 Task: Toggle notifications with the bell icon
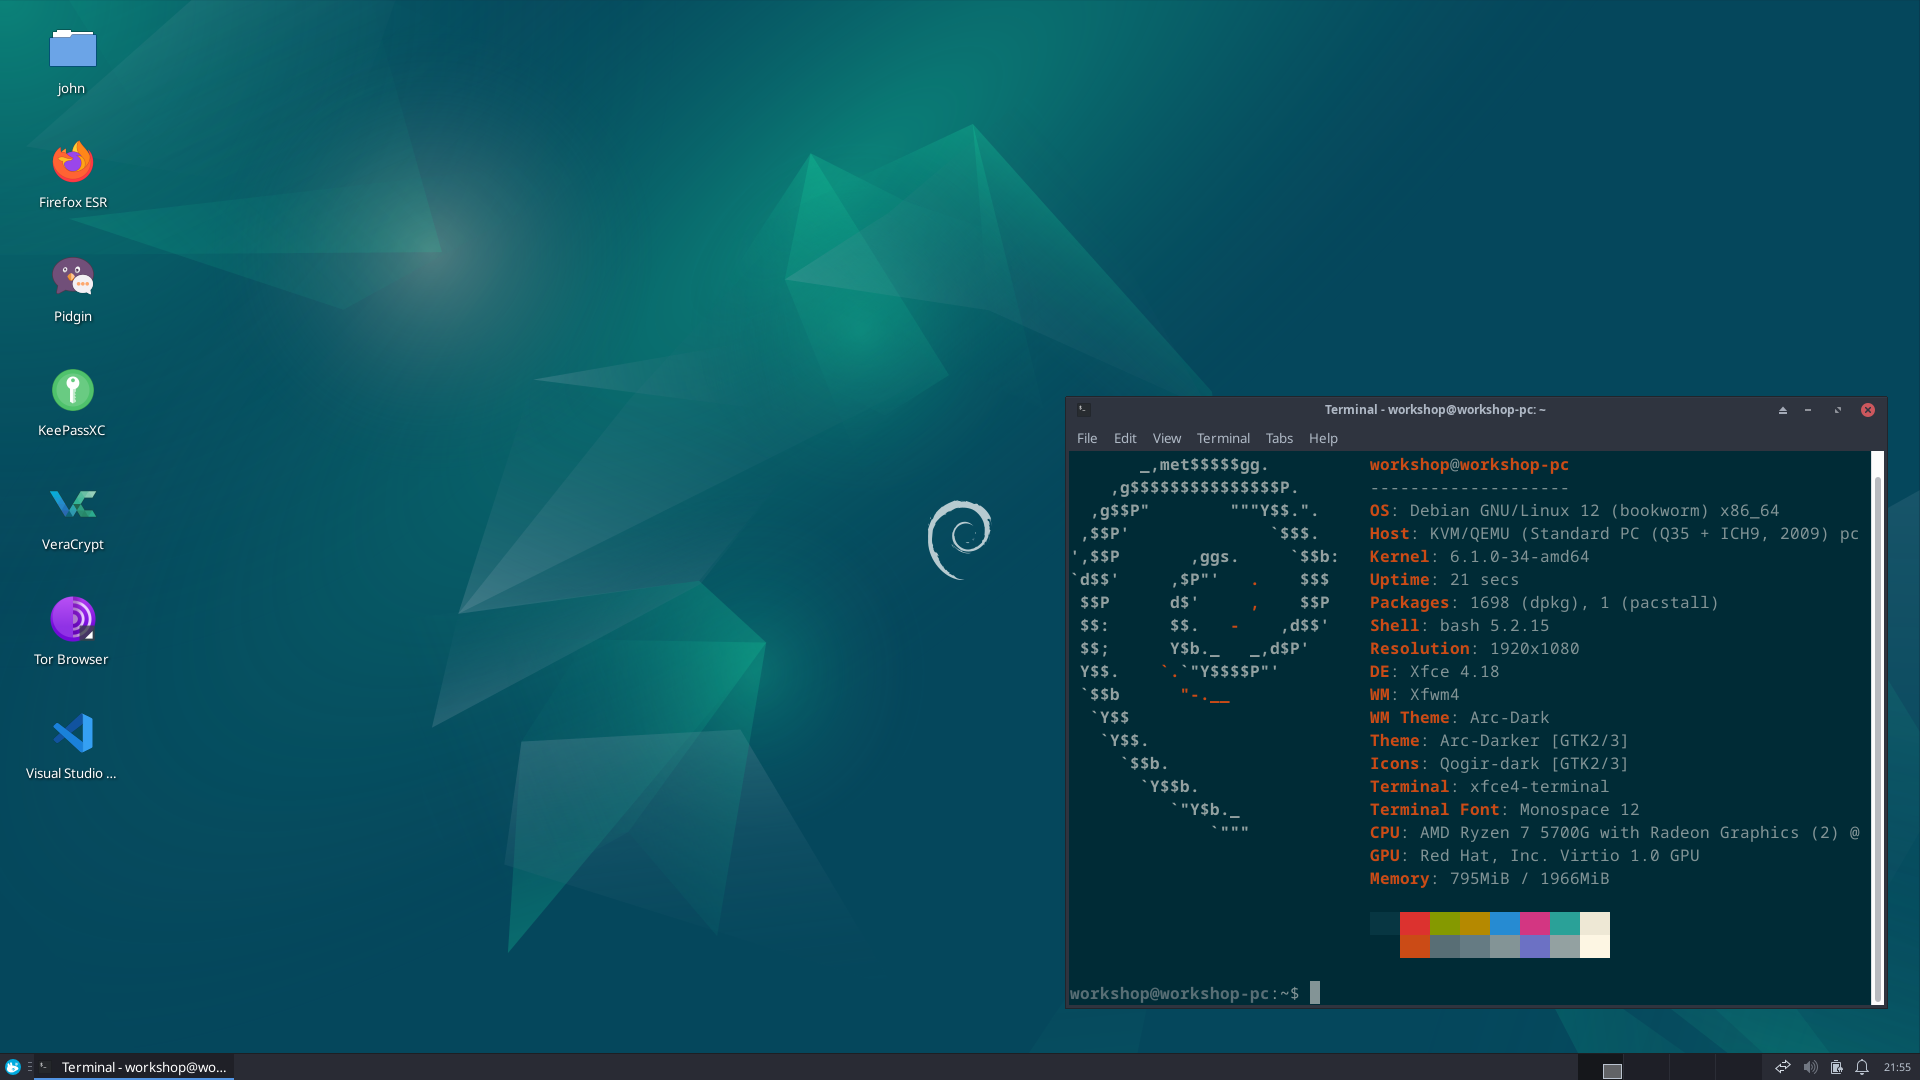click(1861, 1067)
